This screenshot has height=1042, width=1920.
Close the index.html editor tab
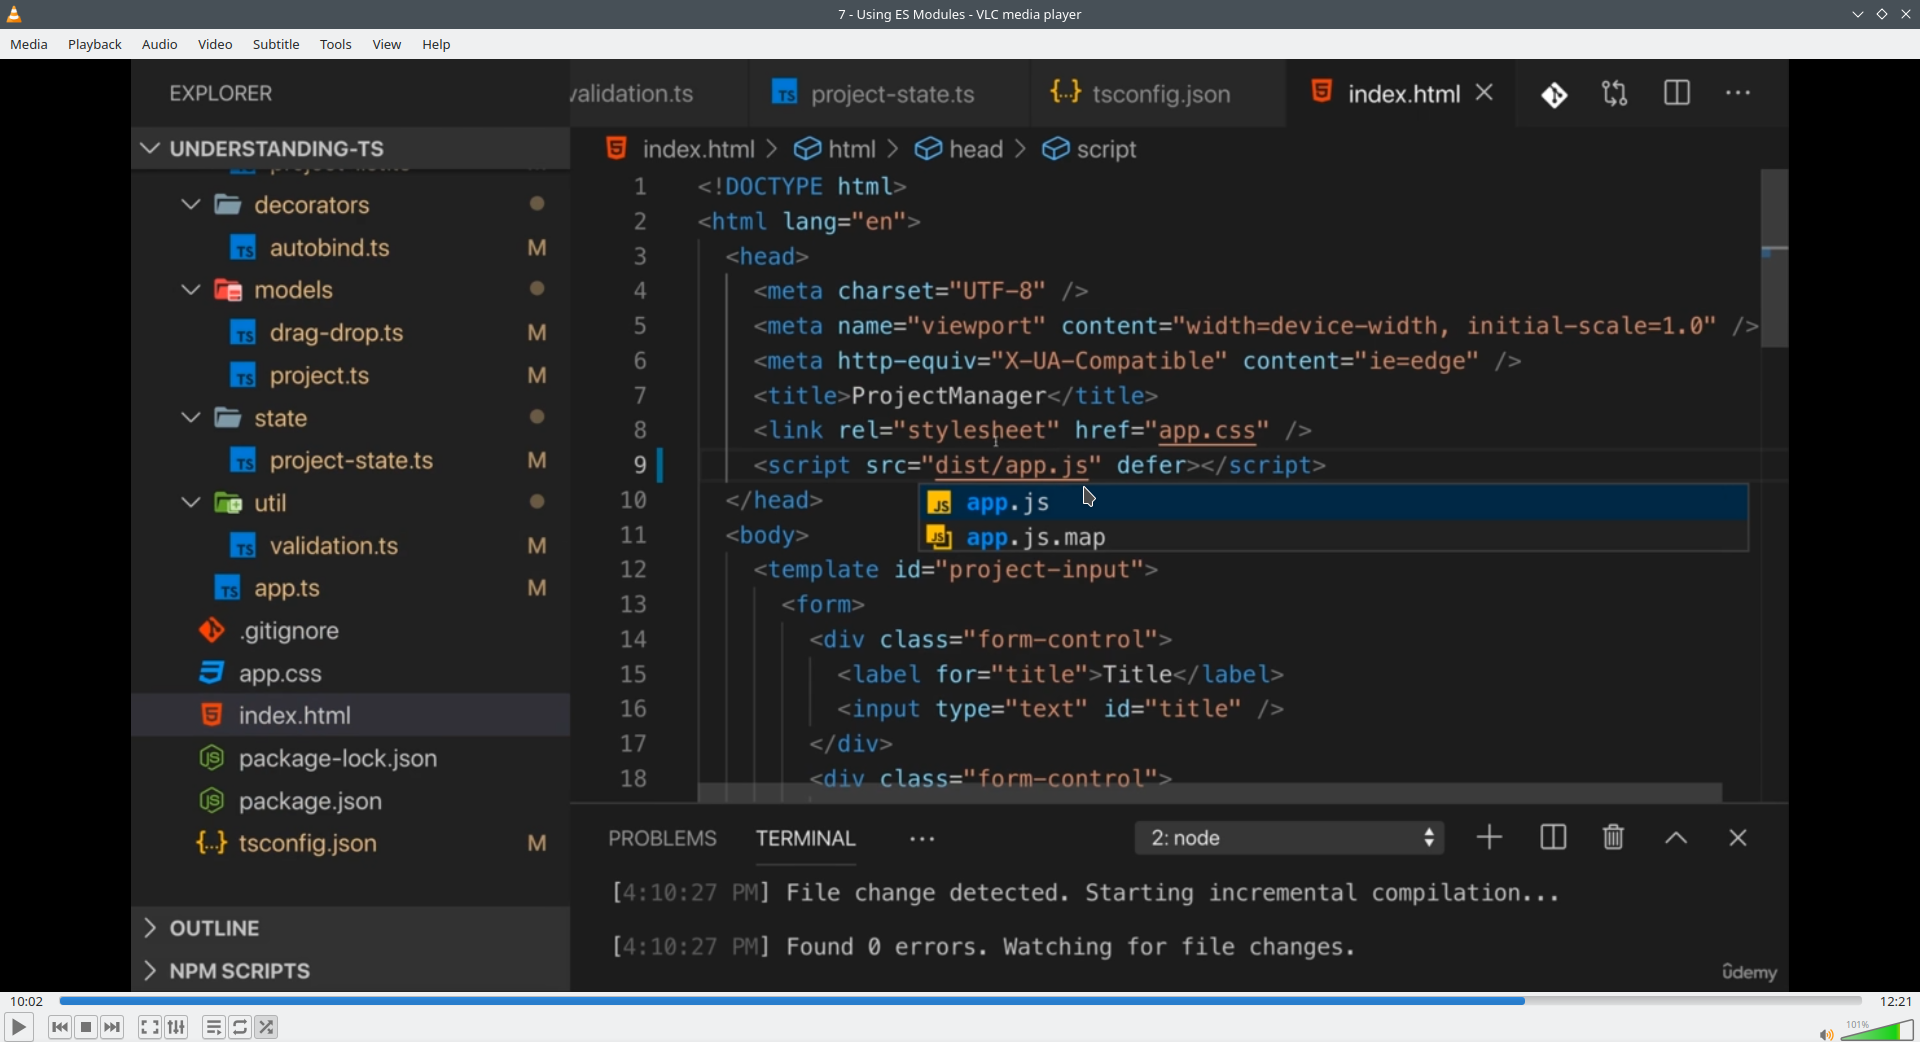tap(1486, 93)
